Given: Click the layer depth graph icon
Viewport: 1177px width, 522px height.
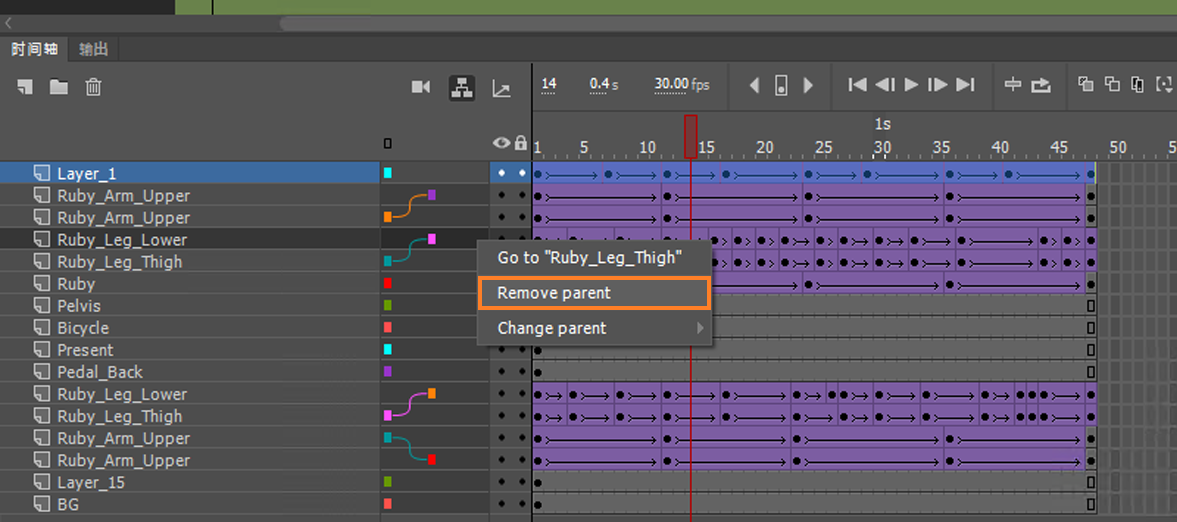Looking at the screenshot, I should pyautogui.click(x=501, y=88).
